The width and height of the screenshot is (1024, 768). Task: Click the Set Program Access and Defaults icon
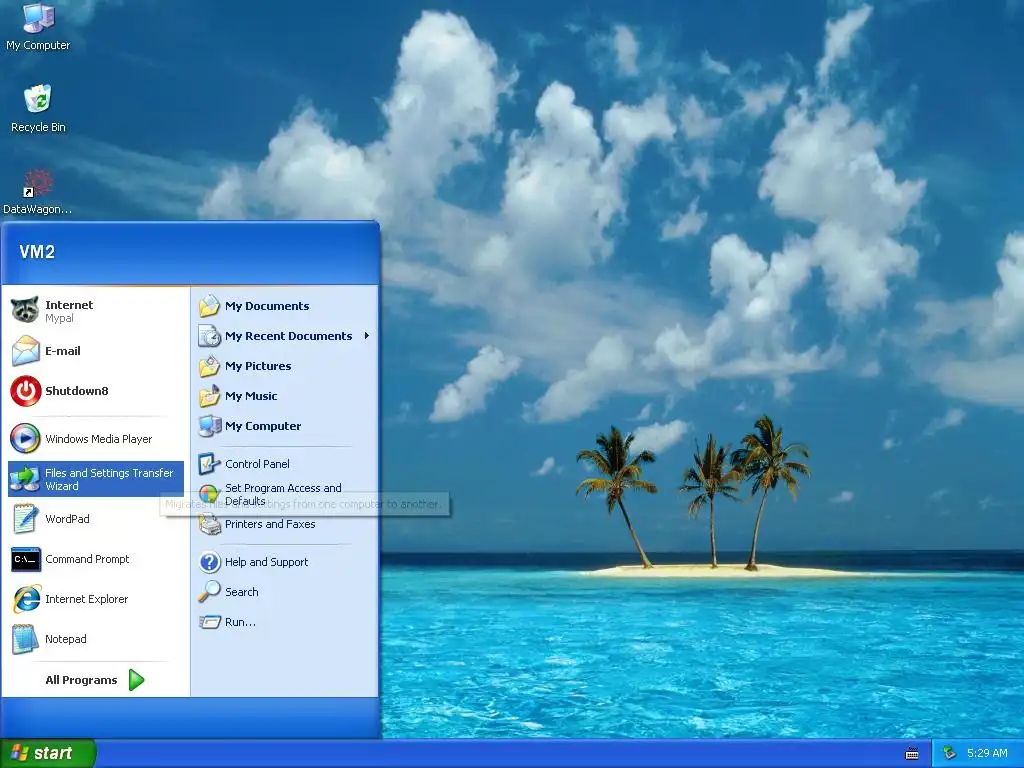pyautogui.click(x=209, y=494)
